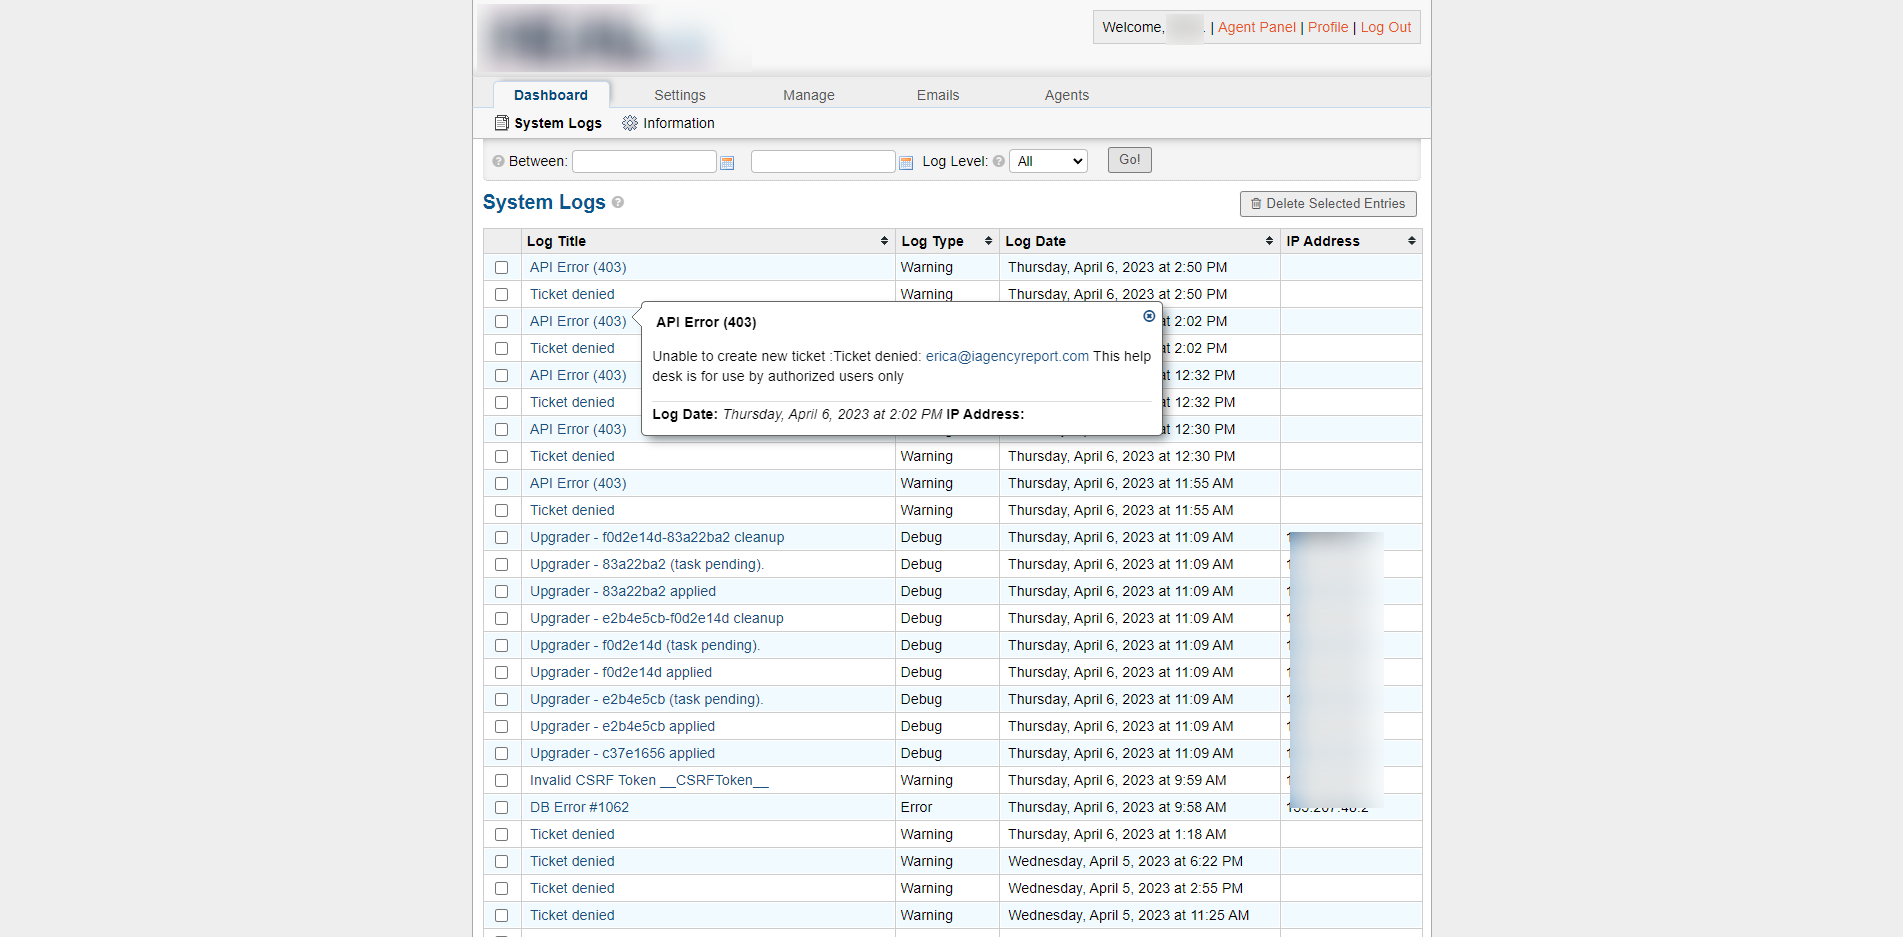1903x937 pixels.
Task: Click the start date input field
Action: (x=644, y=161)
